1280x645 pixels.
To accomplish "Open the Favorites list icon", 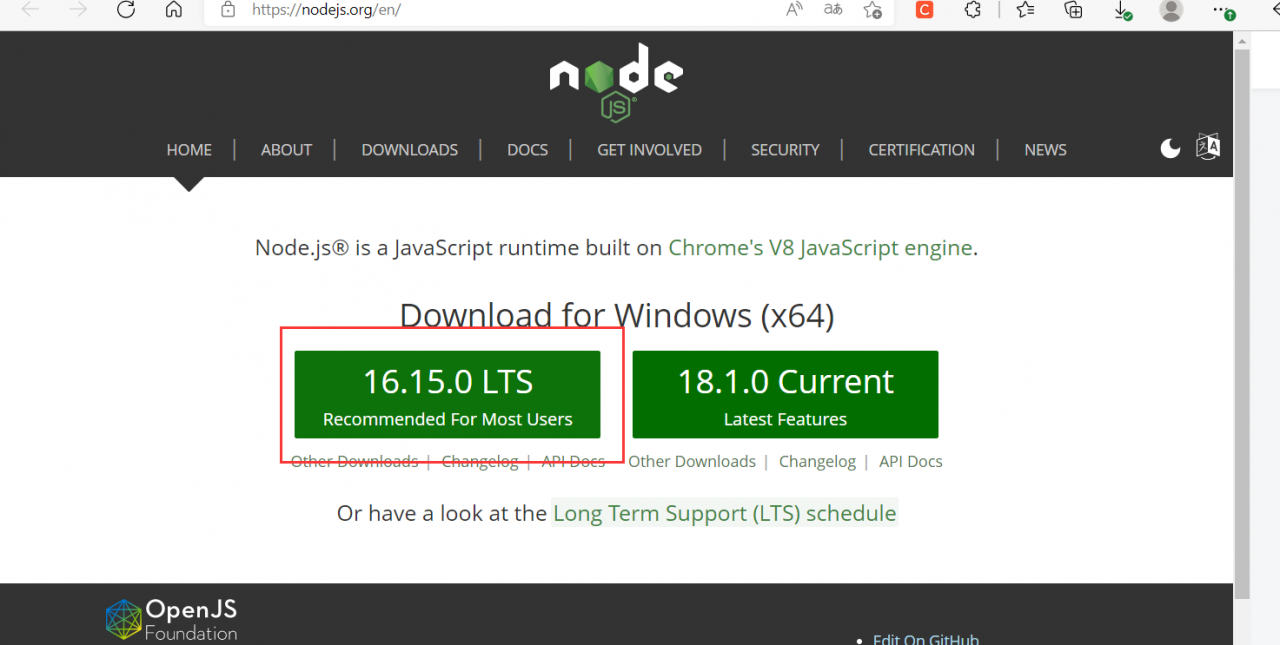I will (1025, 10).
